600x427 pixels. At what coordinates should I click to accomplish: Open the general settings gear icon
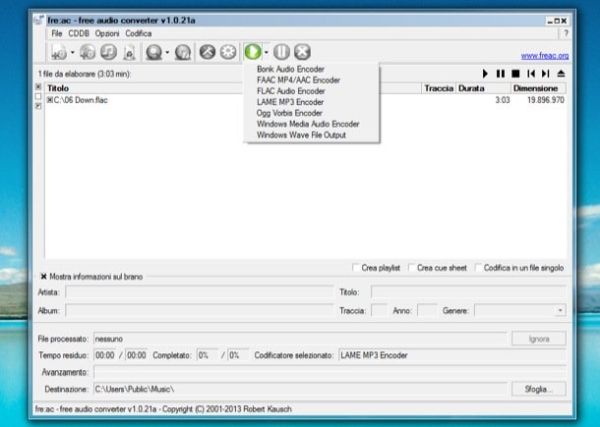[228, 52]
